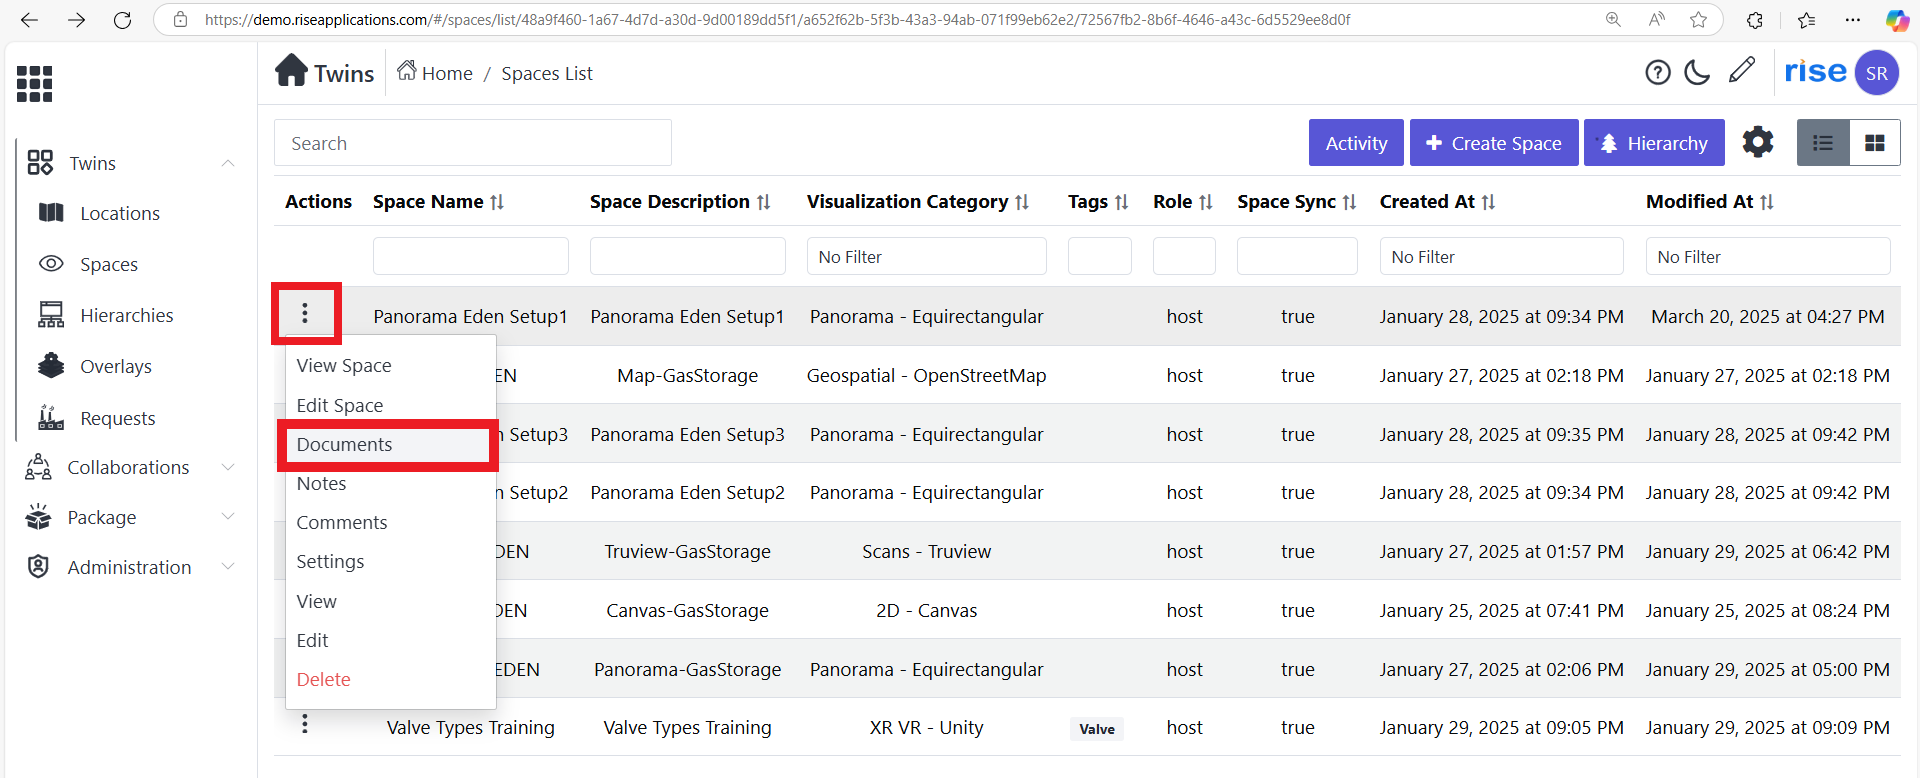
Task: Click browser refresh button
Action: (x=122, y=20)
